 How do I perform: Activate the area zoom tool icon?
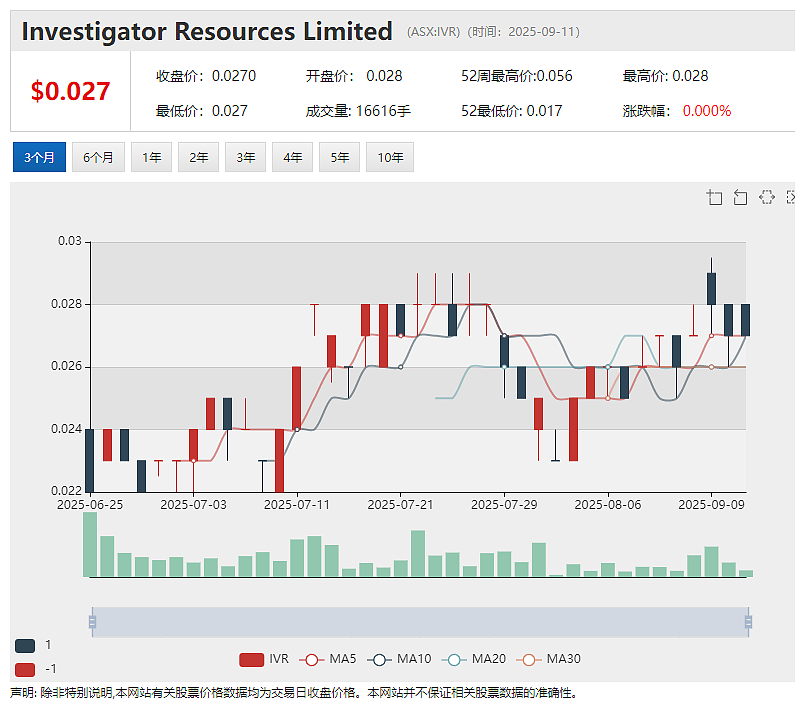click(x=714, y=197)
